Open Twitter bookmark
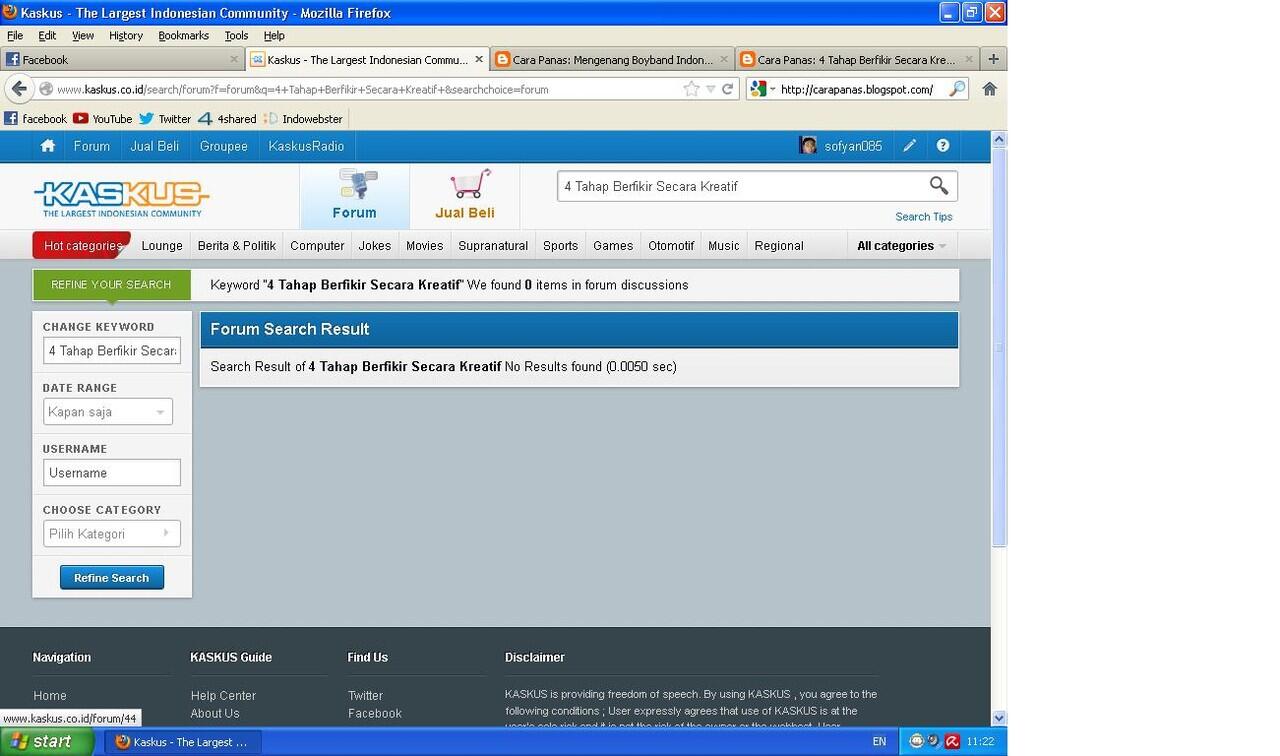The width and height of the screenshot is (1280, 756). point(165,119)
